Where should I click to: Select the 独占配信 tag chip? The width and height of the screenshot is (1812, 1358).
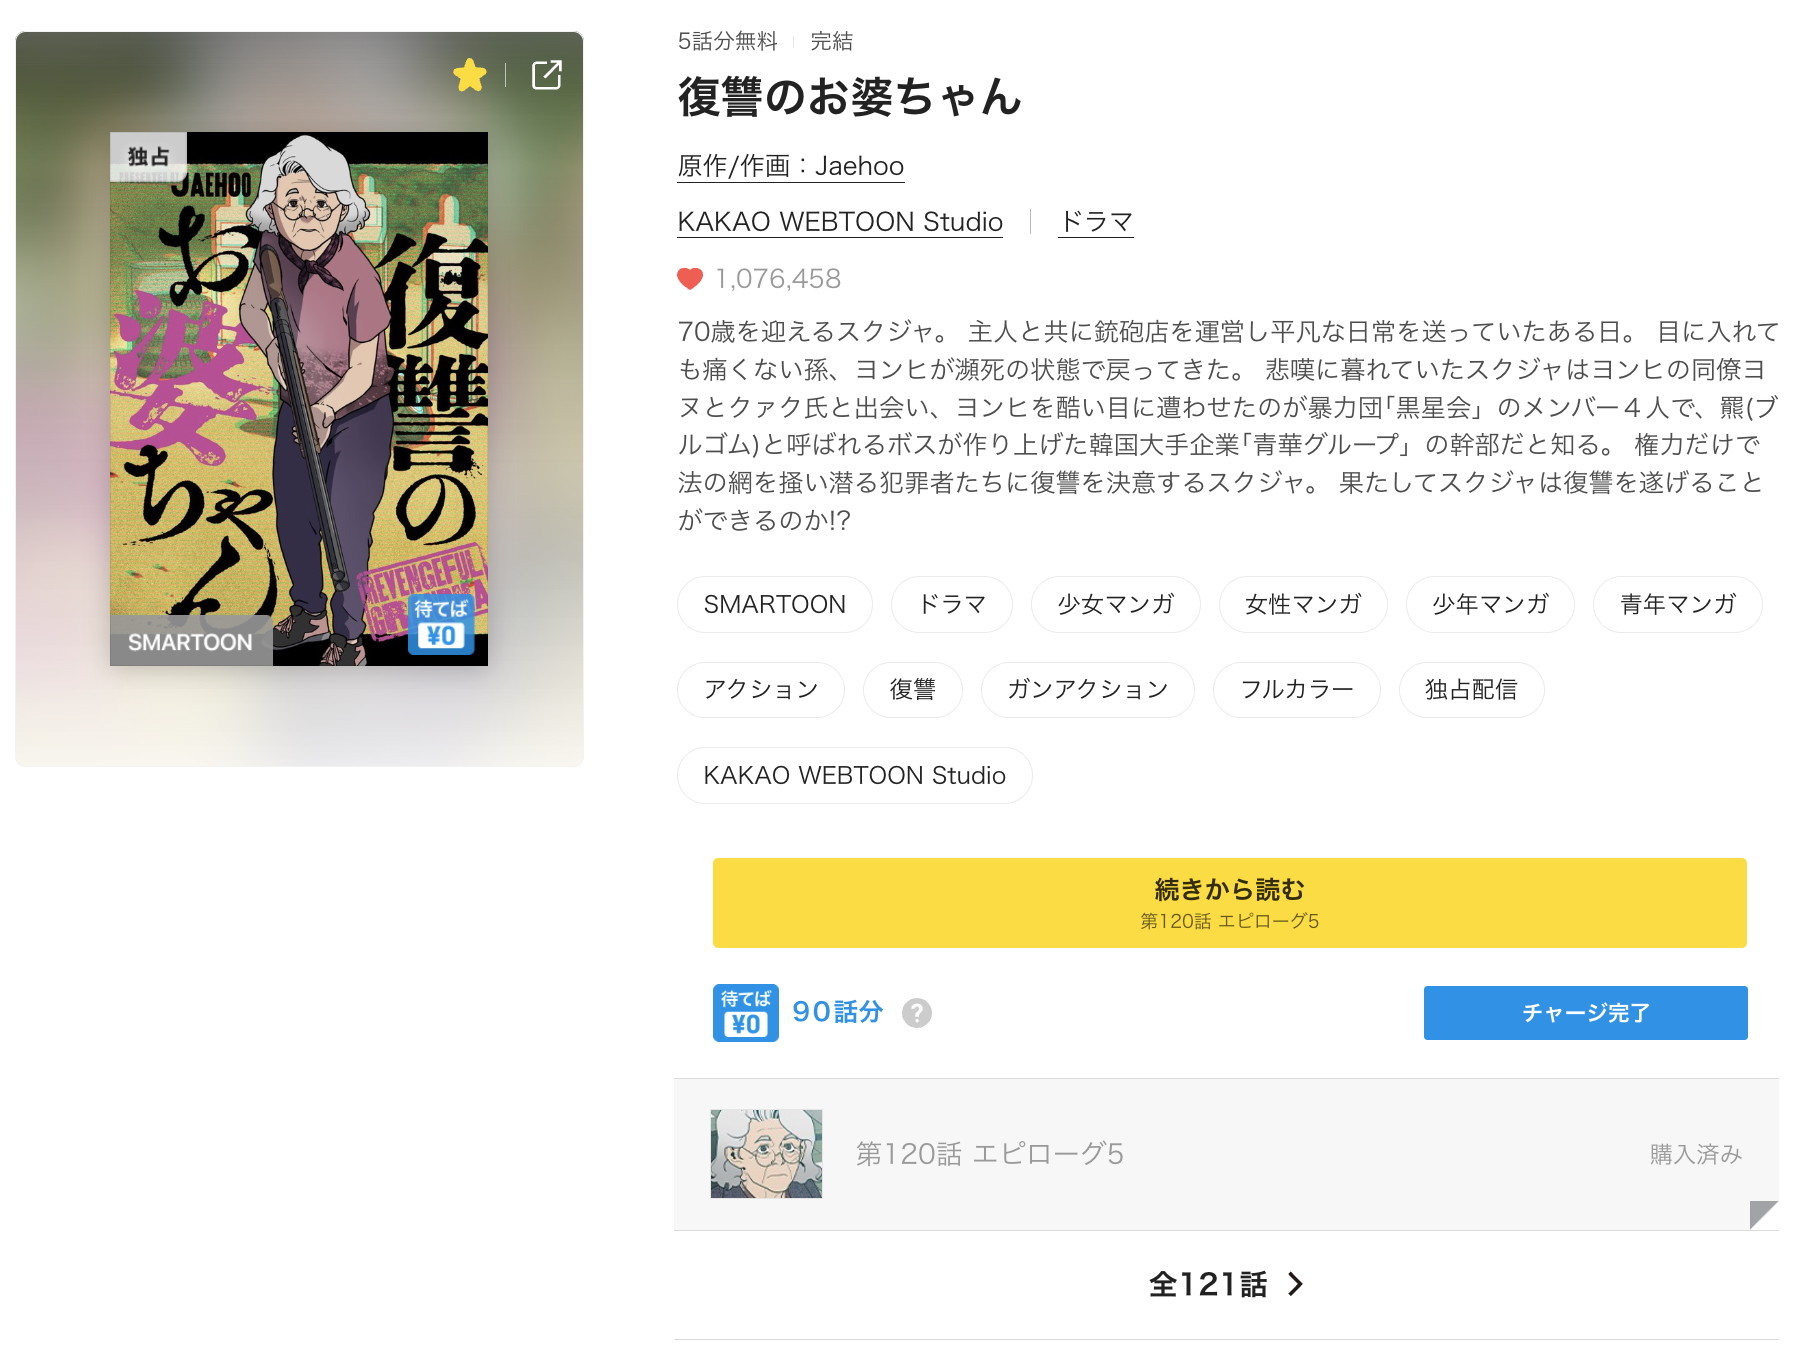point(1470,690)
